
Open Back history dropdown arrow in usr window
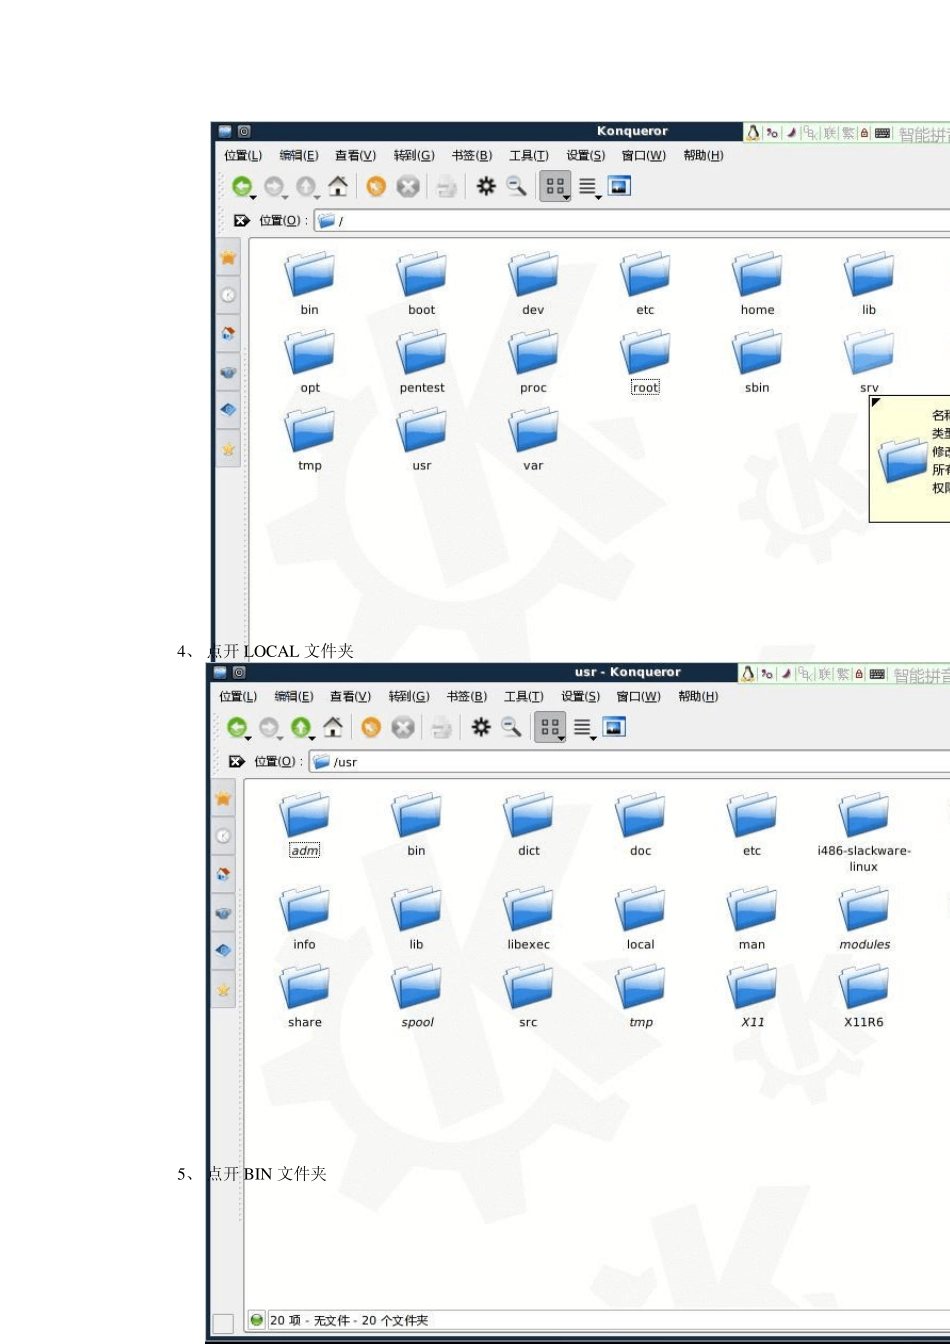click(x=248, y=739)
